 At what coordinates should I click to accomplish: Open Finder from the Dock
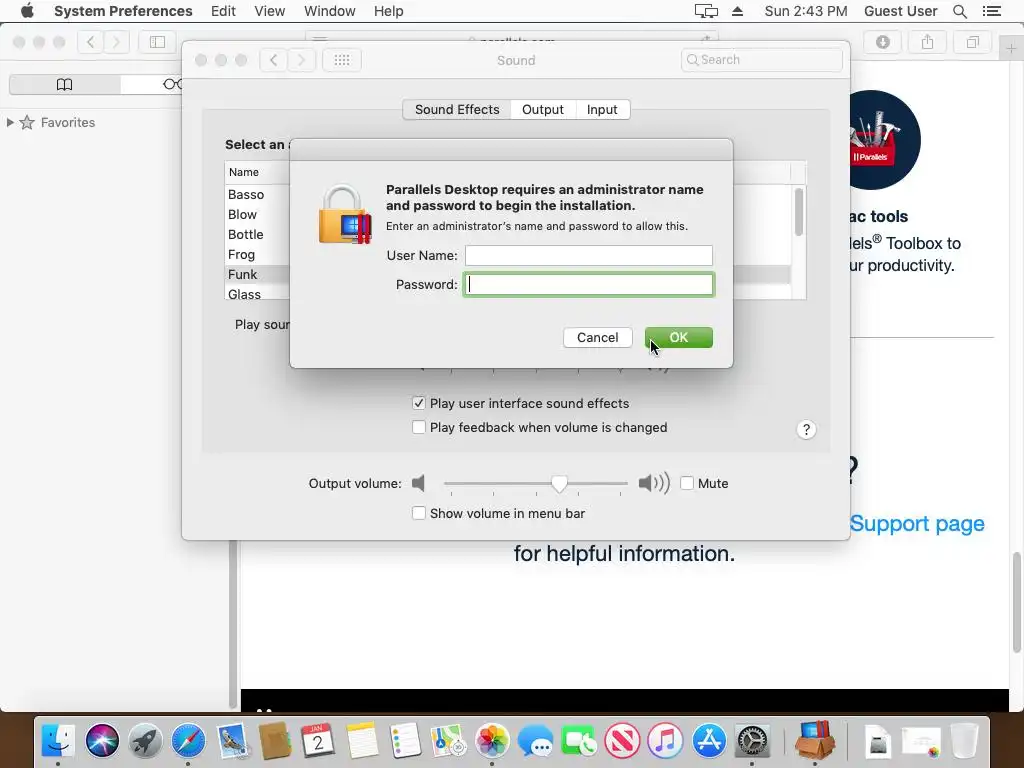click(x=58, y=741)
